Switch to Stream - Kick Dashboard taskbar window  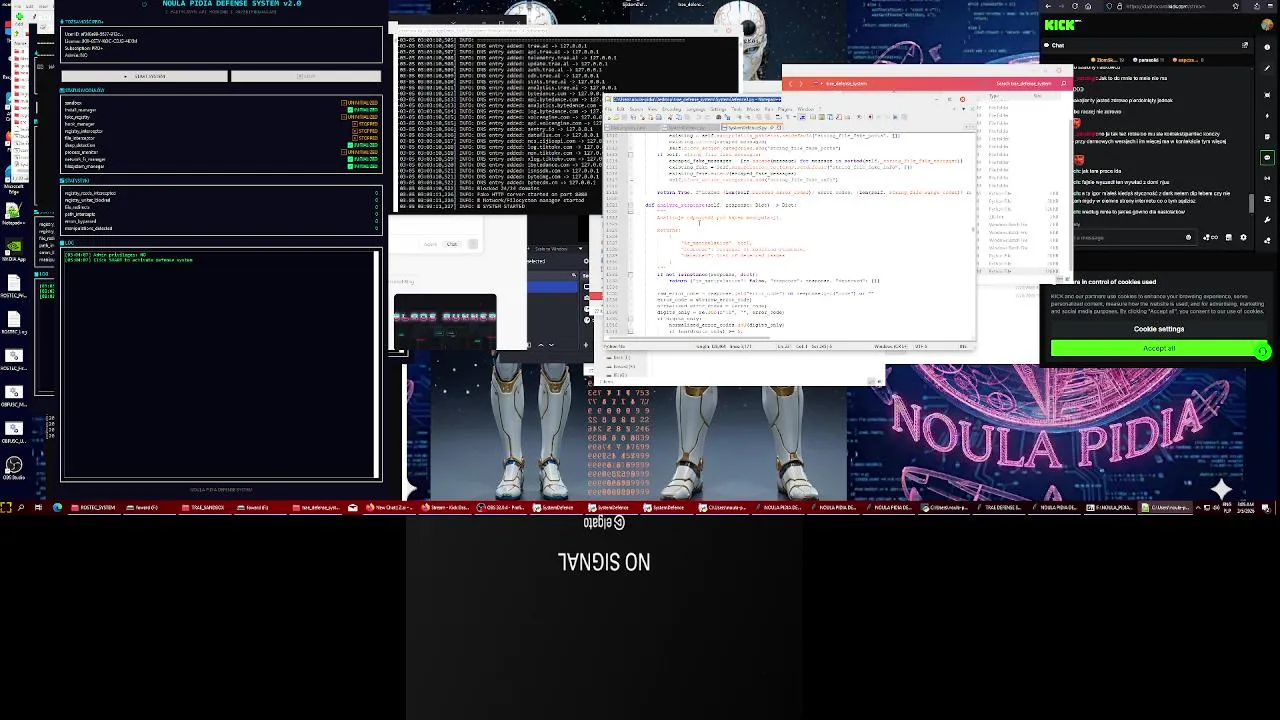pyautogui.click(x=445, y=507)
